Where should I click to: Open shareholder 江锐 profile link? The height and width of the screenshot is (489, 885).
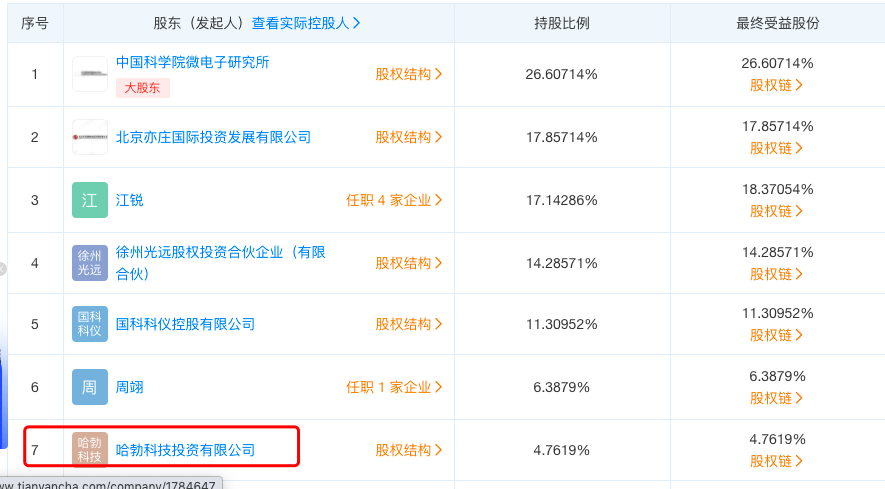pyautogui.click(x=130, y=200)
